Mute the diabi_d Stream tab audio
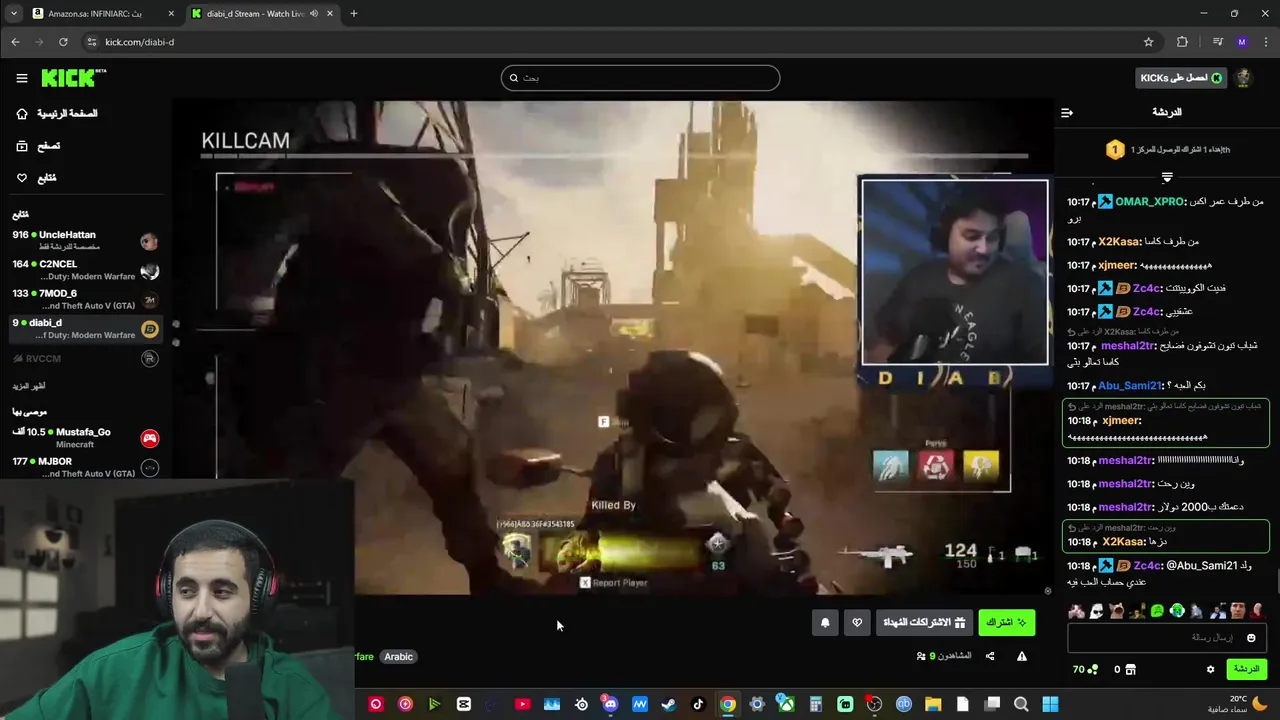 (x=314, y=14)
